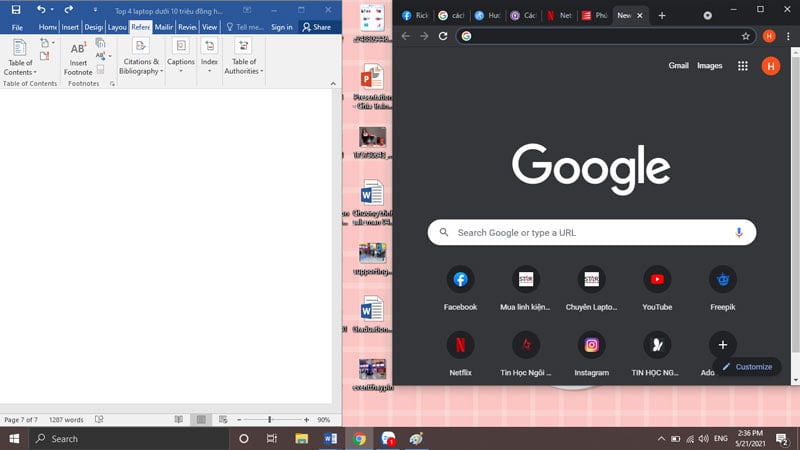800x450 pixels.
Task: Open the Netflix shortcut tile
Action: (460, 345)
